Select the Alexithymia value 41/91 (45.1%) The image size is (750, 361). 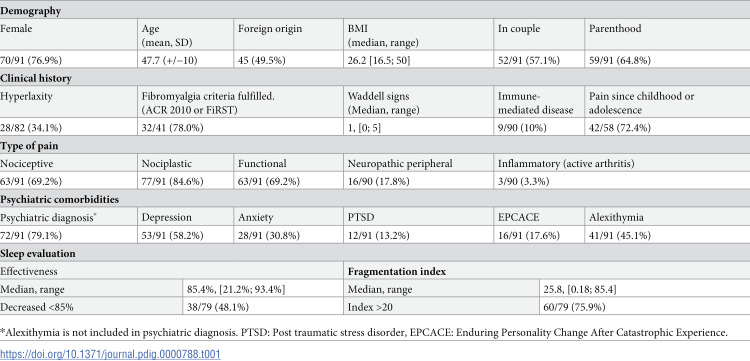[x=620, y=236]
